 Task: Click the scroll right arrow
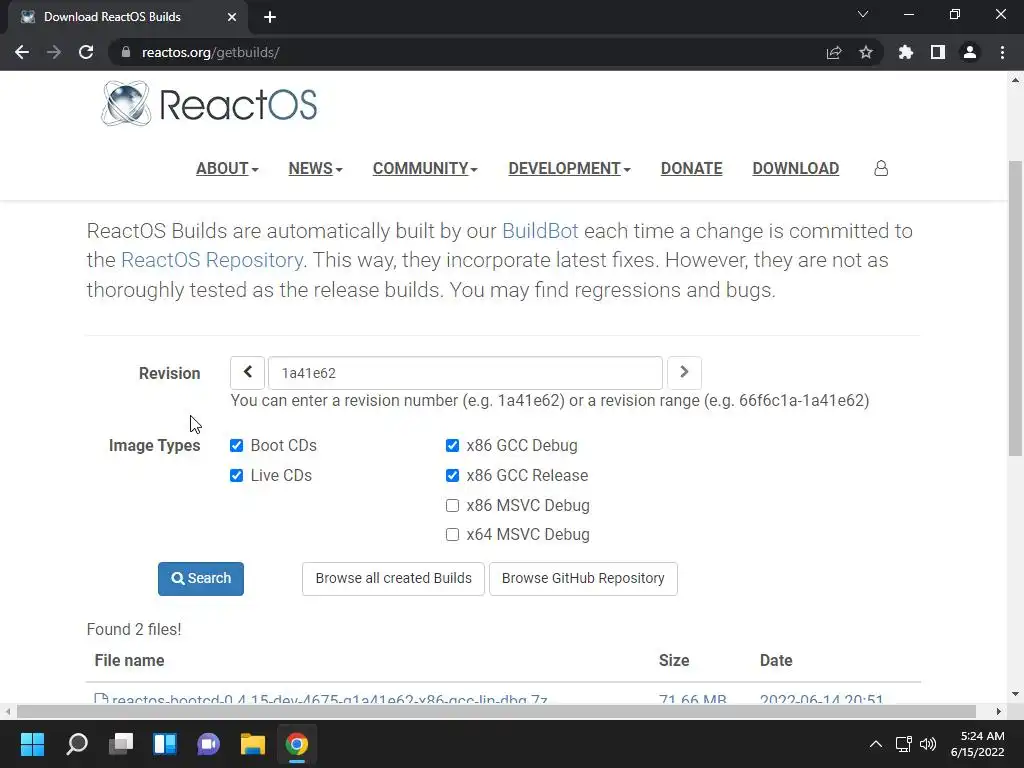coord(999,711)
